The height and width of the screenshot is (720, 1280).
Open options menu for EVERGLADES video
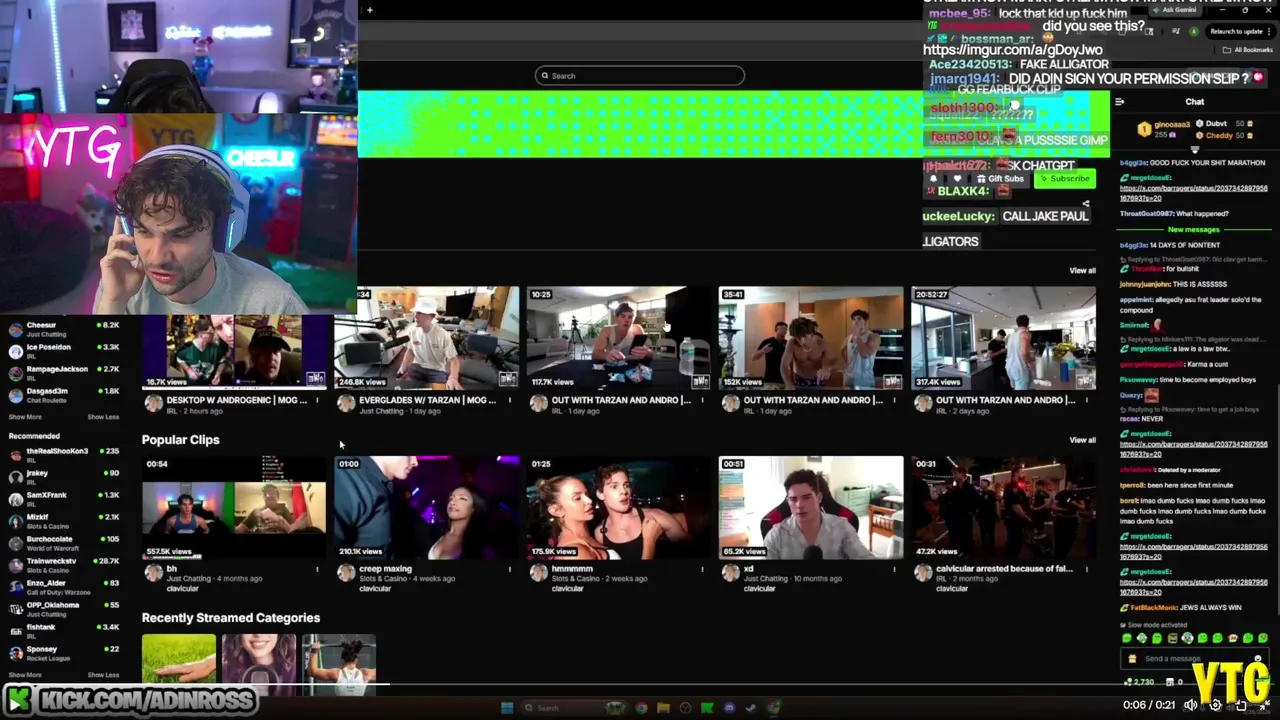510,400
